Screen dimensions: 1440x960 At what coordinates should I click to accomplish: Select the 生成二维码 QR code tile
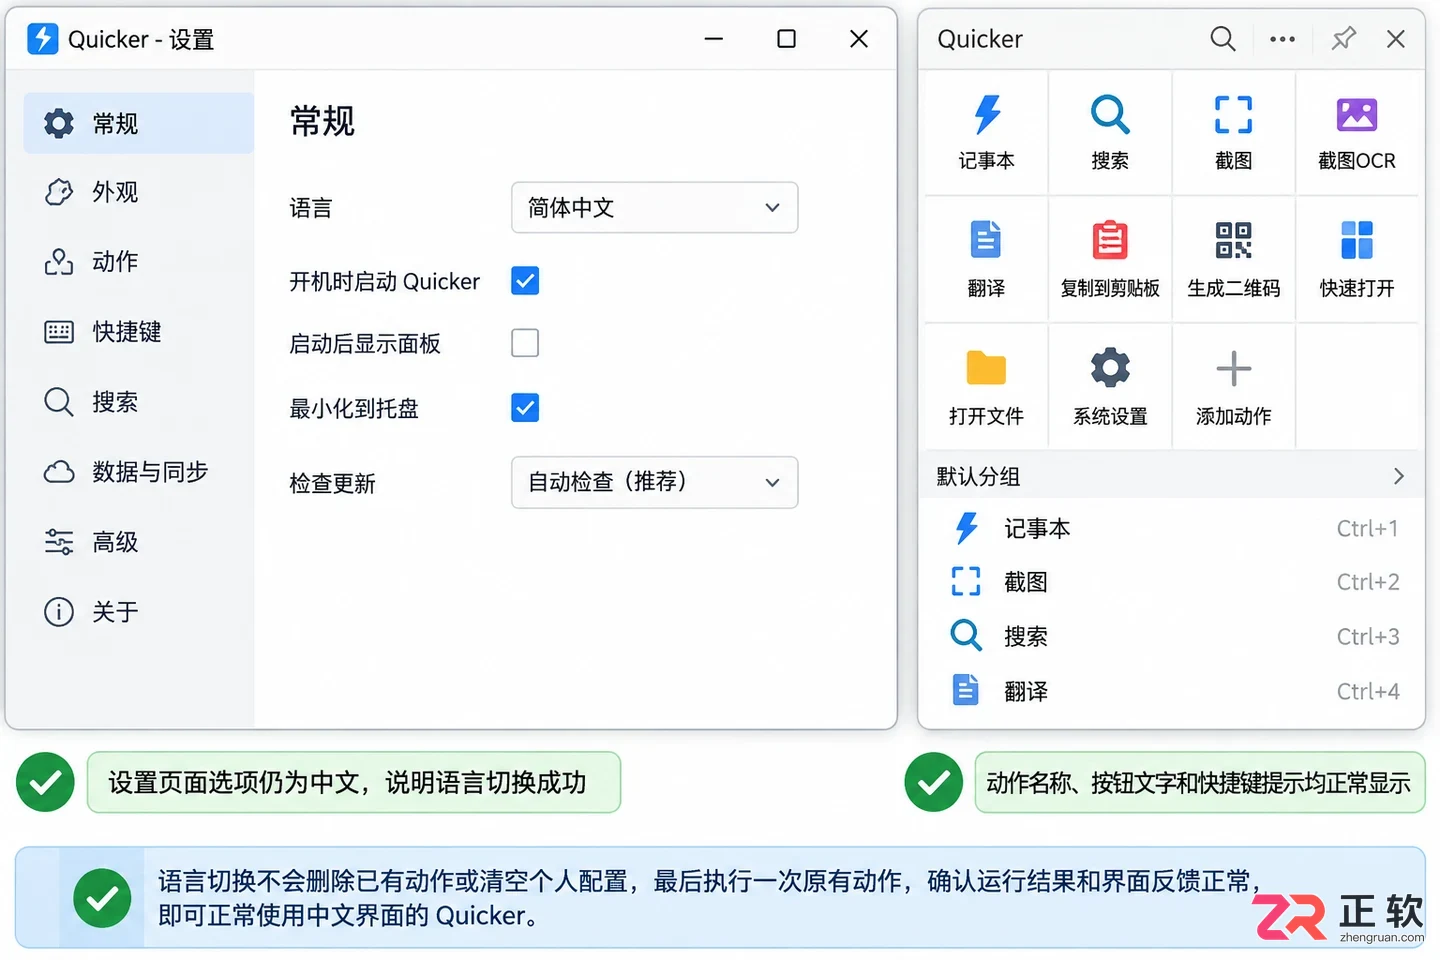click(1233, 260)
